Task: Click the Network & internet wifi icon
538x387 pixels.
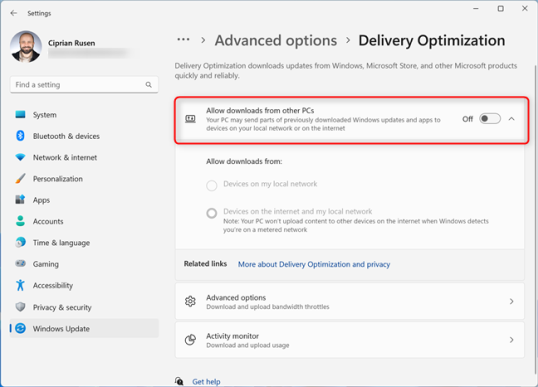Action: pyautogui.click(x=20, y=157)
